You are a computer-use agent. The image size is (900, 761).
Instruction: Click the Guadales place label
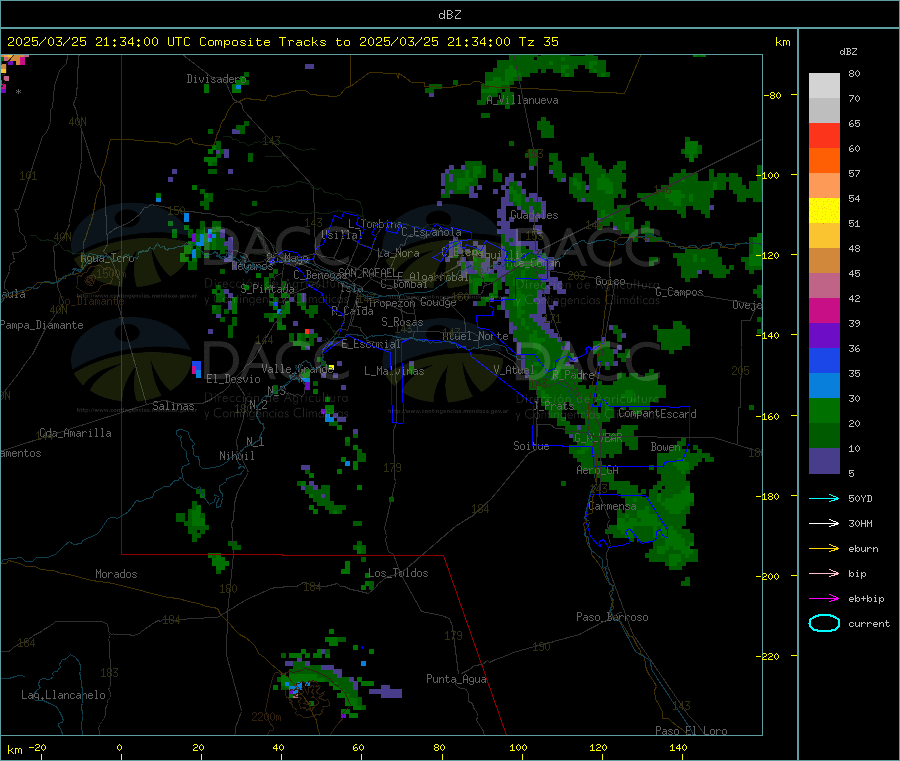tap(534, 215)
